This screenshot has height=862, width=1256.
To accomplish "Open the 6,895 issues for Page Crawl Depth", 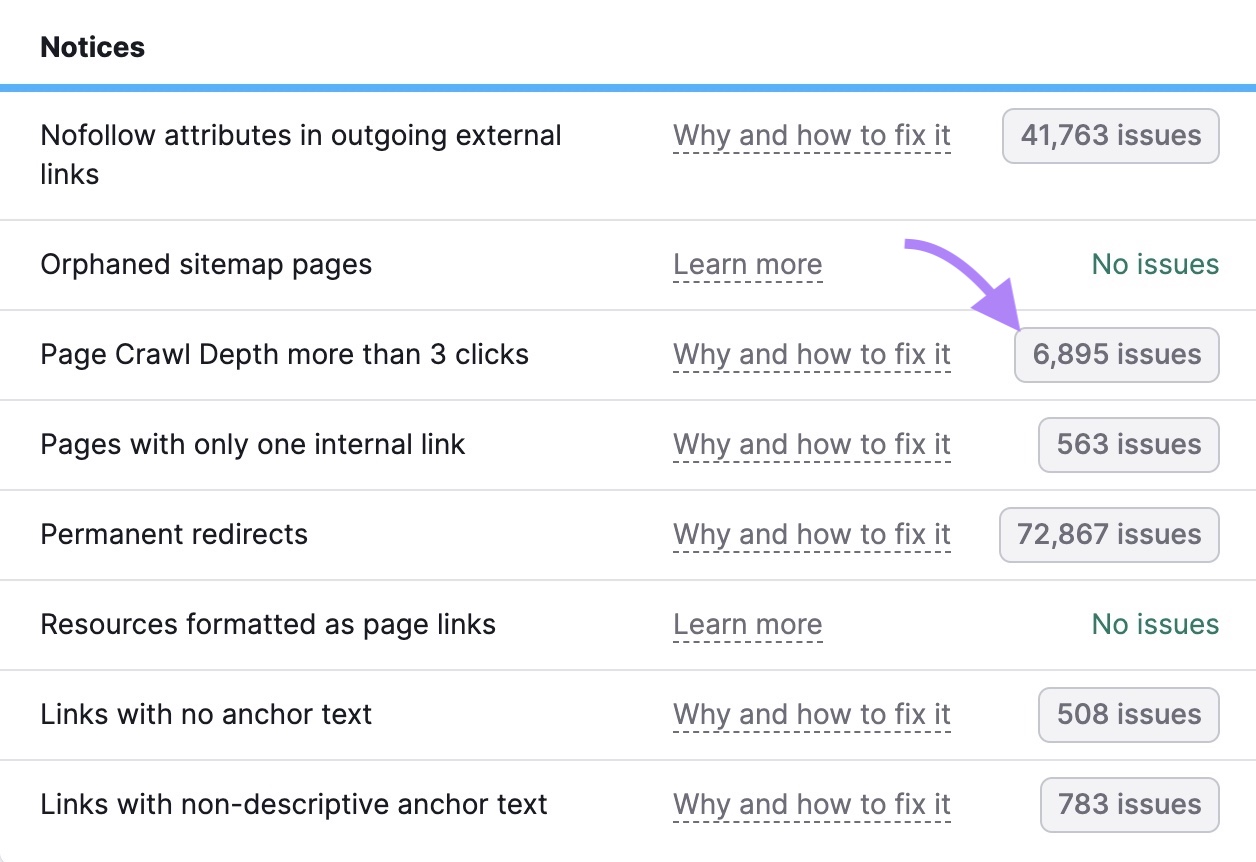I will pos(1116,354).
